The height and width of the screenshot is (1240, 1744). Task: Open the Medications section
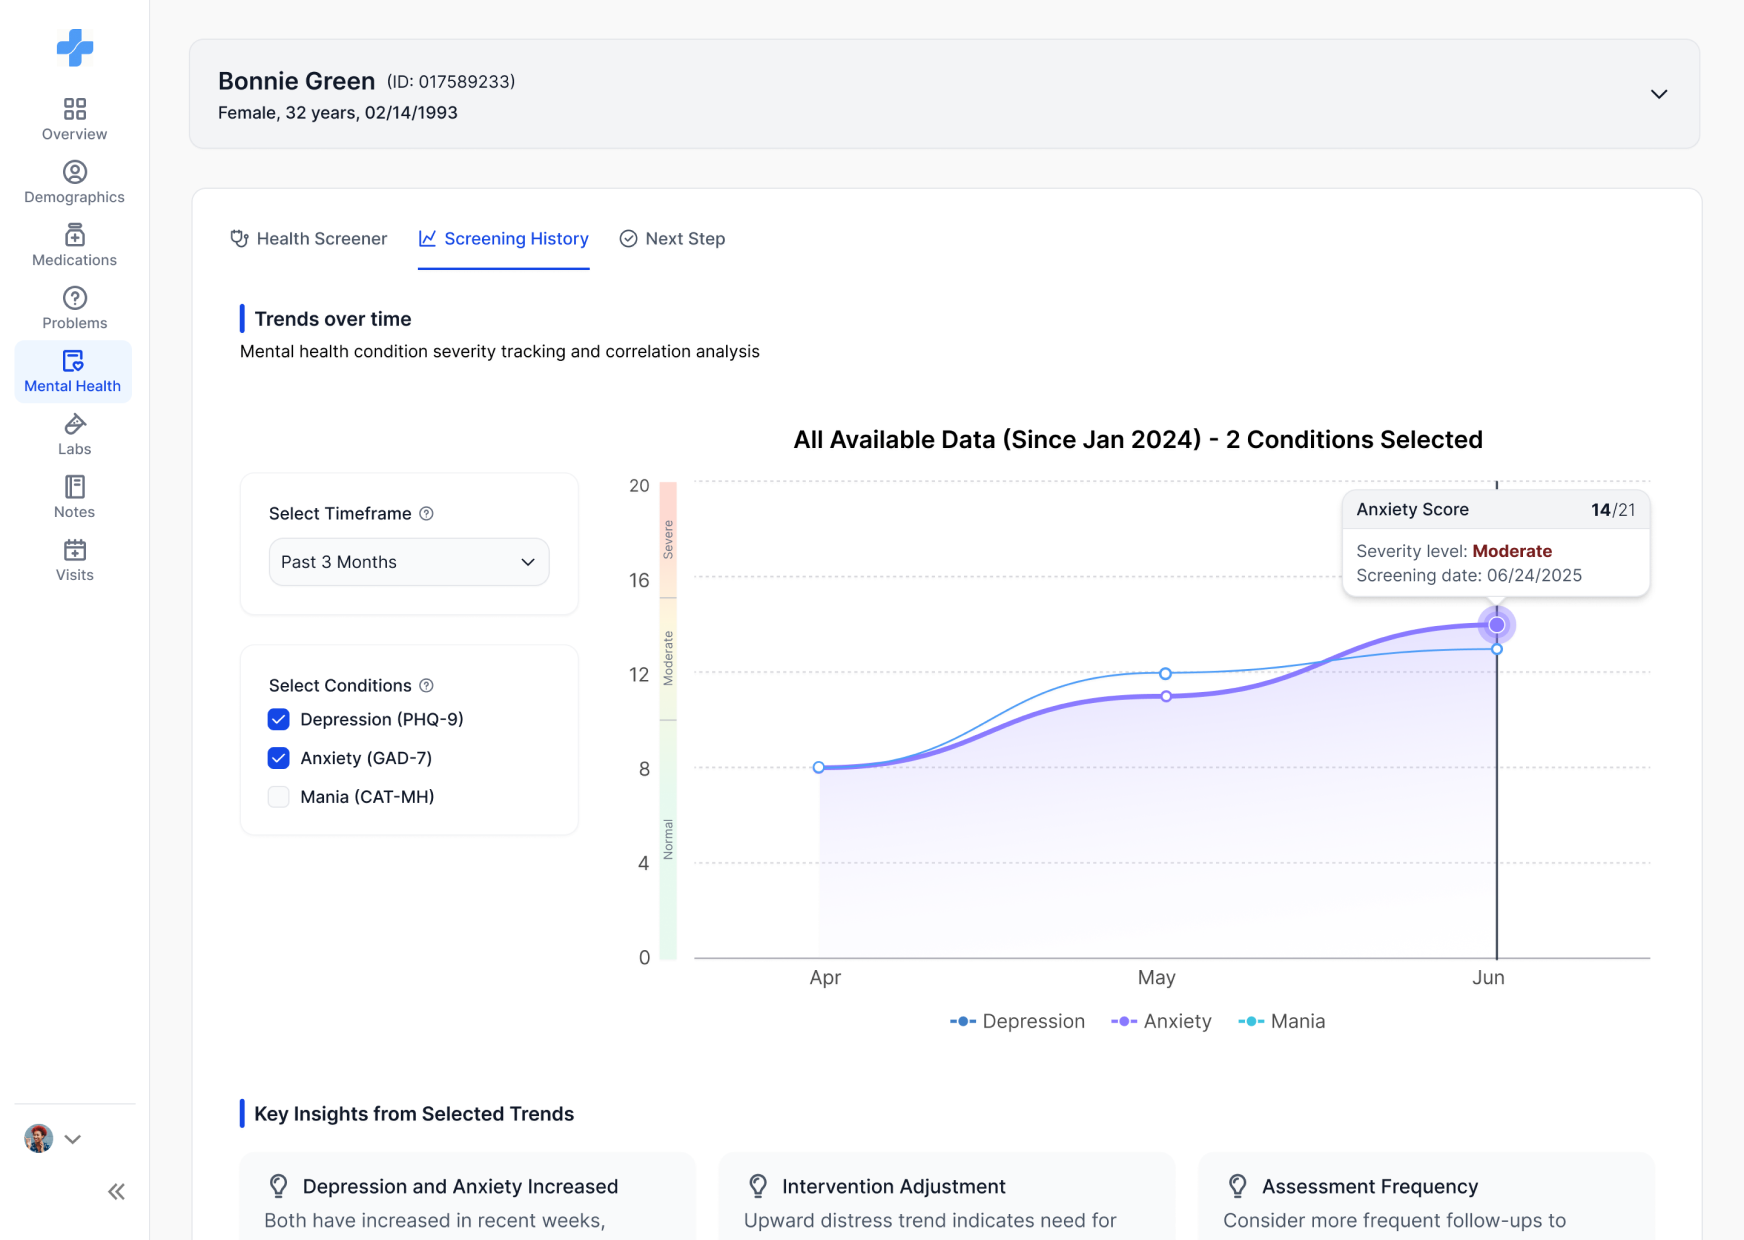(74, 246)
